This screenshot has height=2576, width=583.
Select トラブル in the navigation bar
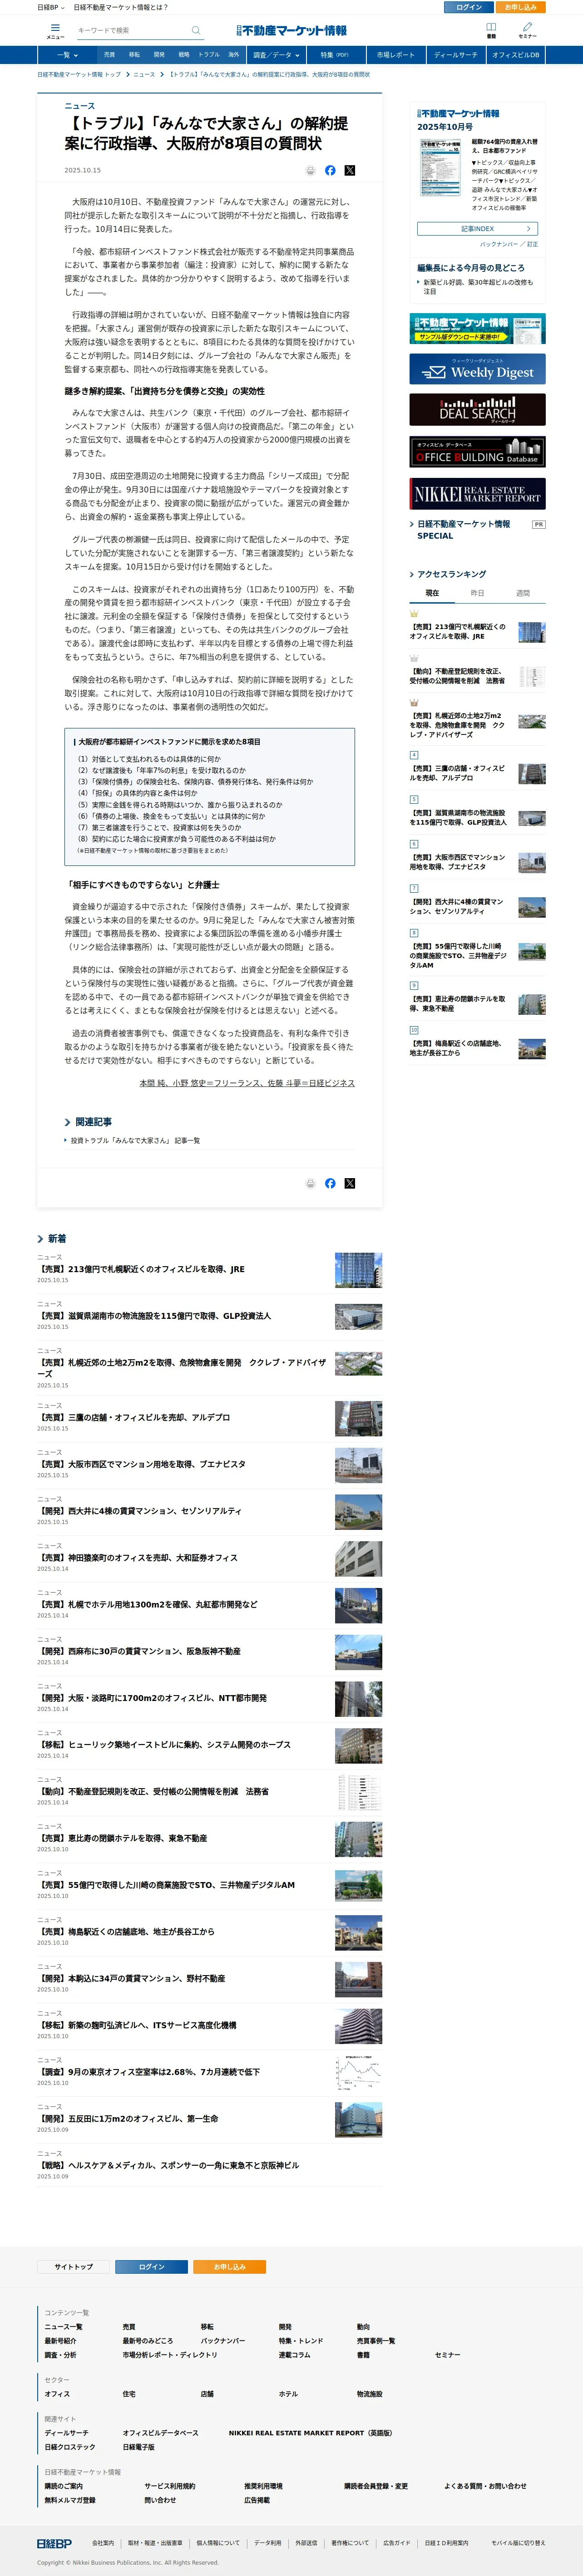coord(209,55)
